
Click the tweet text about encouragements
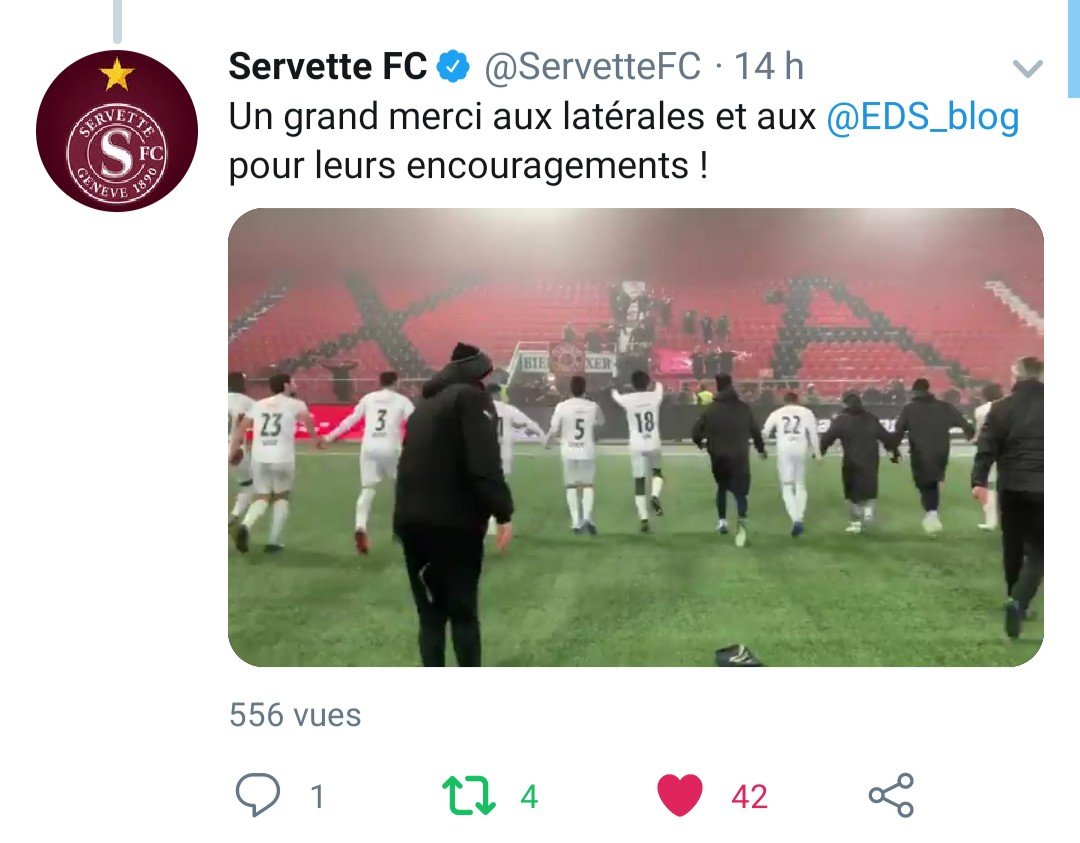point(623,141)
